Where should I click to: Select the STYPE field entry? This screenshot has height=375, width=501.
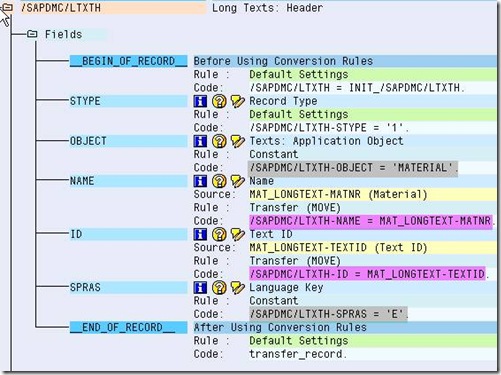[x=128, y=101]
